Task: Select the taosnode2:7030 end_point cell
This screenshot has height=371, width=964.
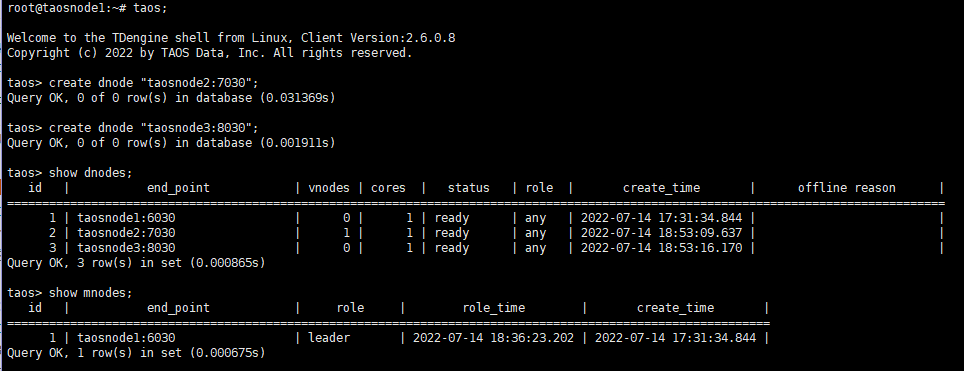Action: (126, 233)
